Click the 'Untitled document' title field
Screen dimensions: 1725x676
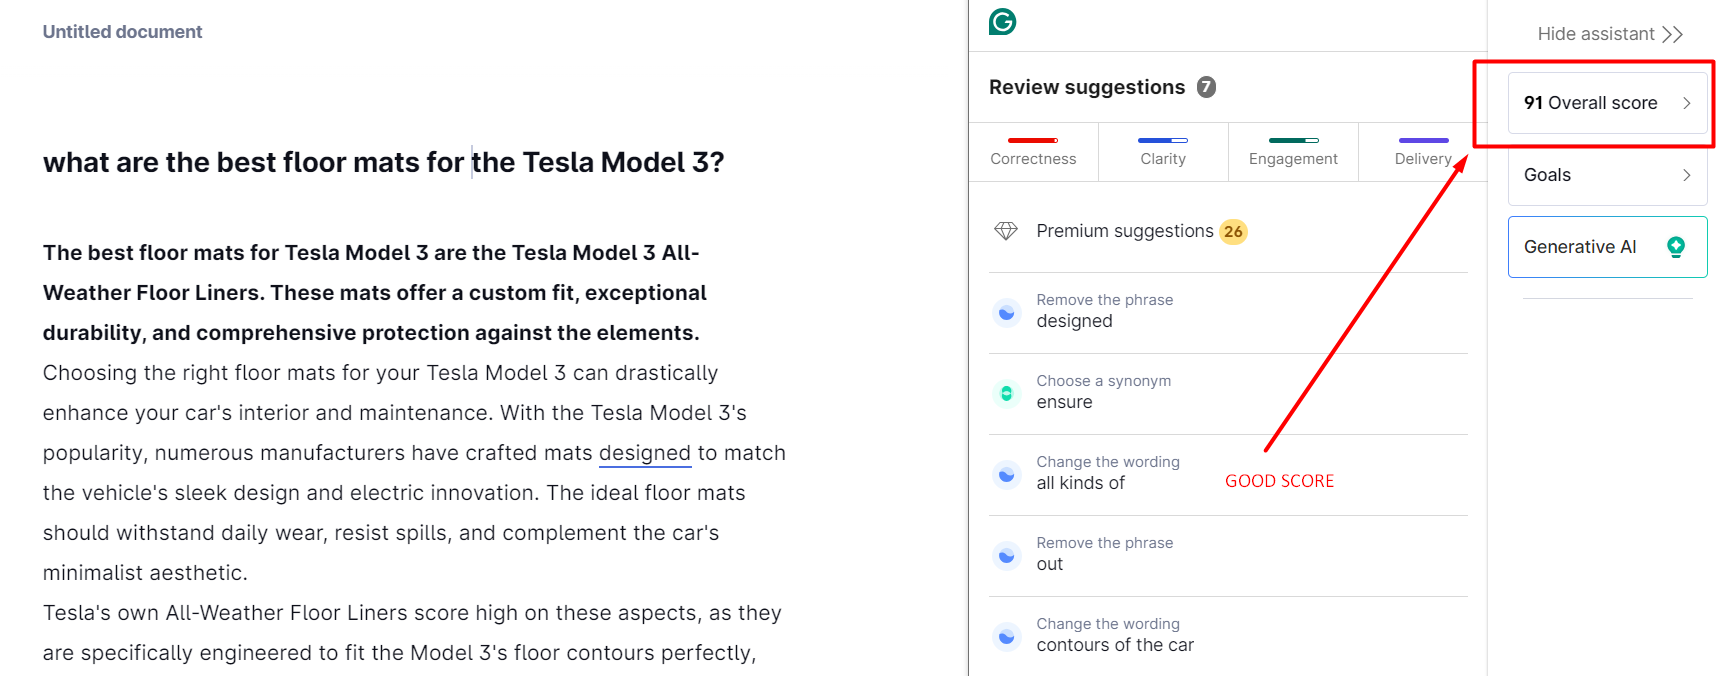pyautogui.click(x=122, y=32)
